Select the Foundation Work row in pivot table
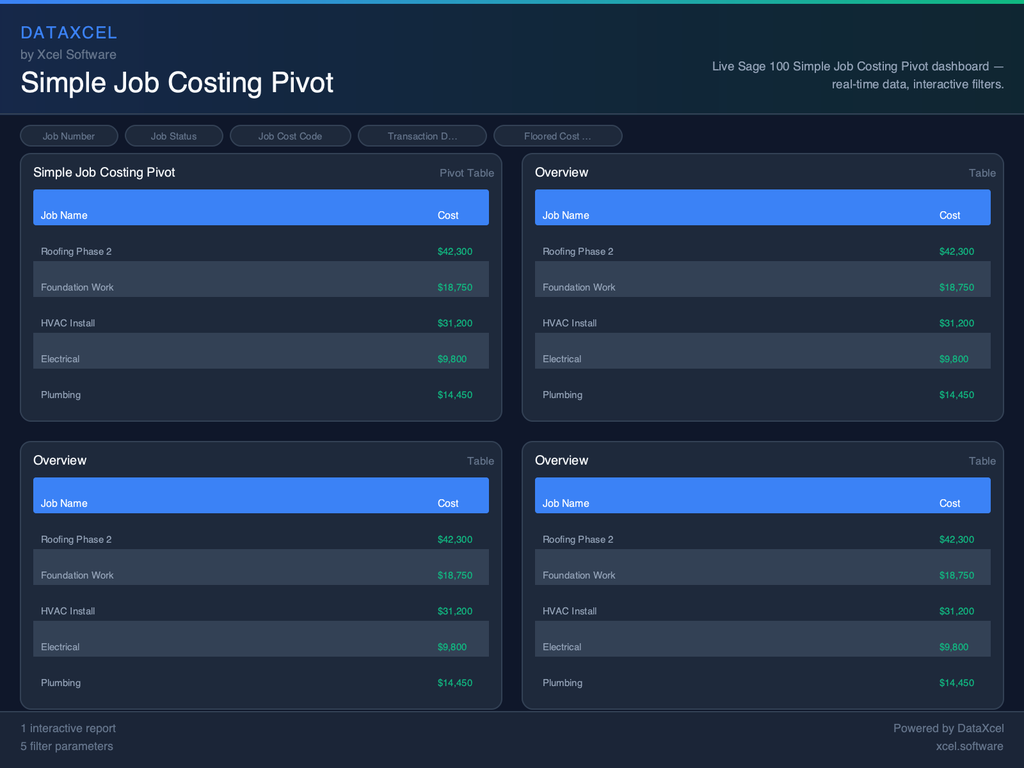 [260, 287]
